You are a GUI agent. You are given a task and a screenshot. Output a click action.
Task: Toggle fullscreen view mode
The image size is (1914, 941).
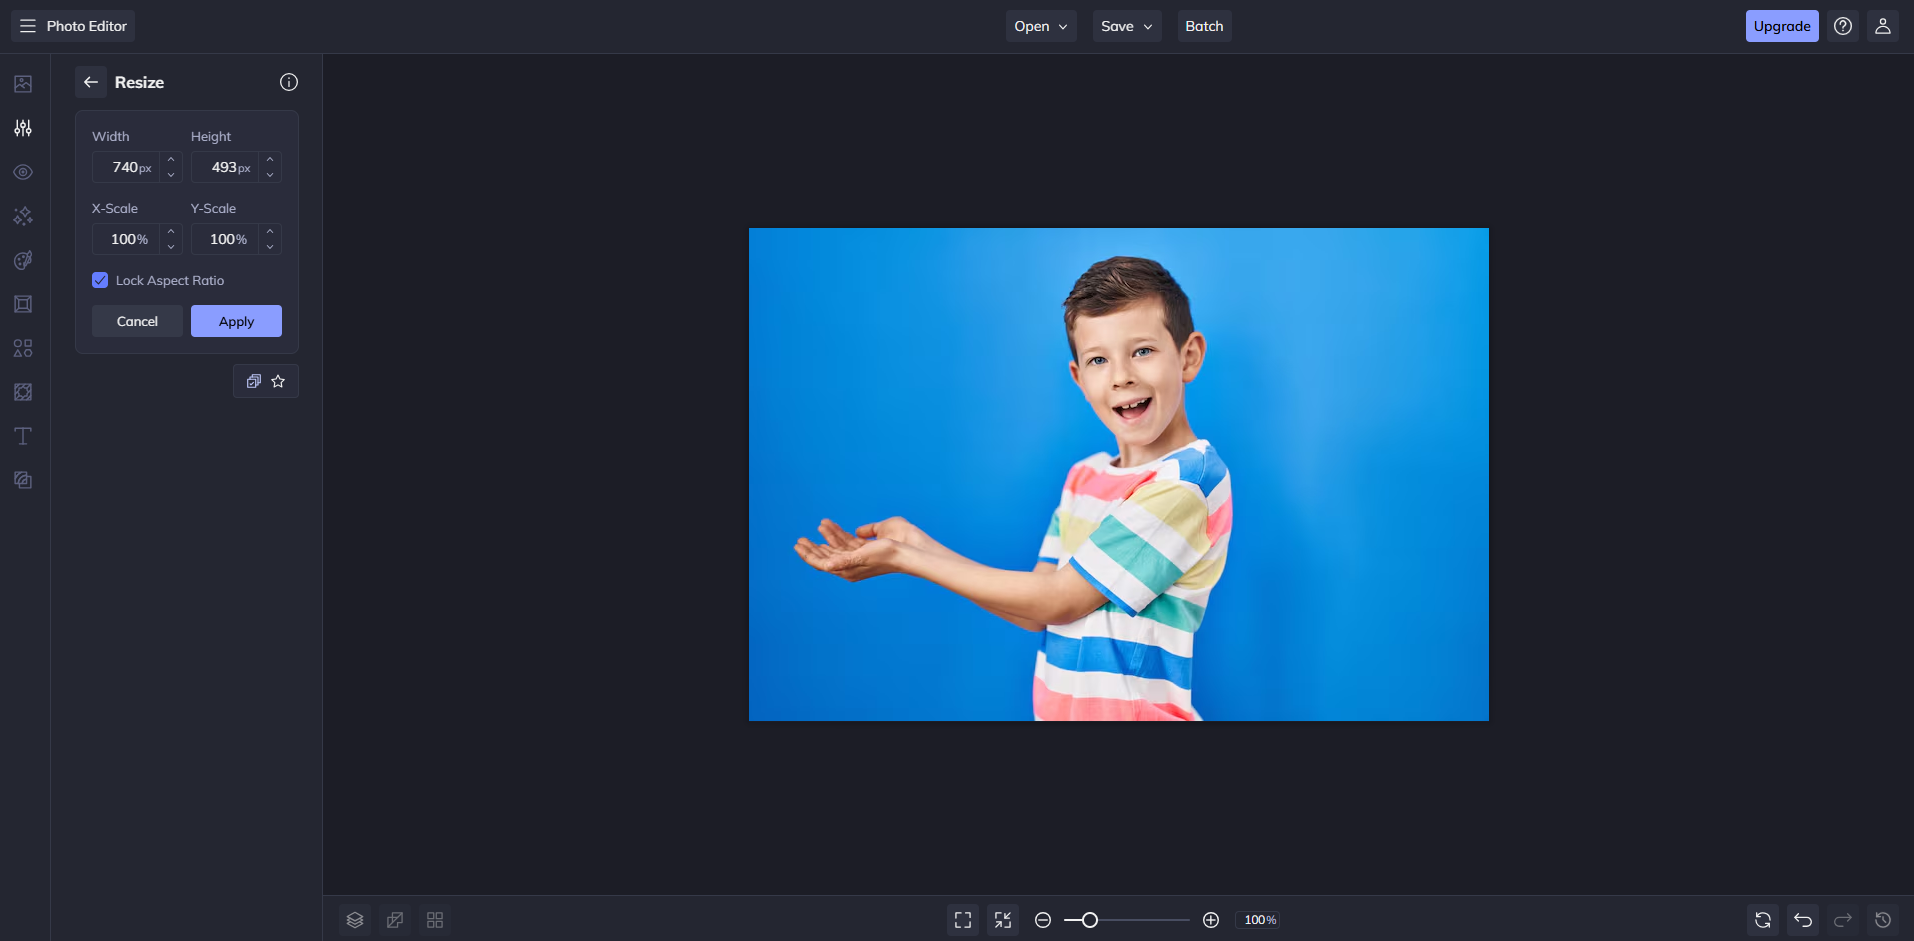(x=963, y=919)
